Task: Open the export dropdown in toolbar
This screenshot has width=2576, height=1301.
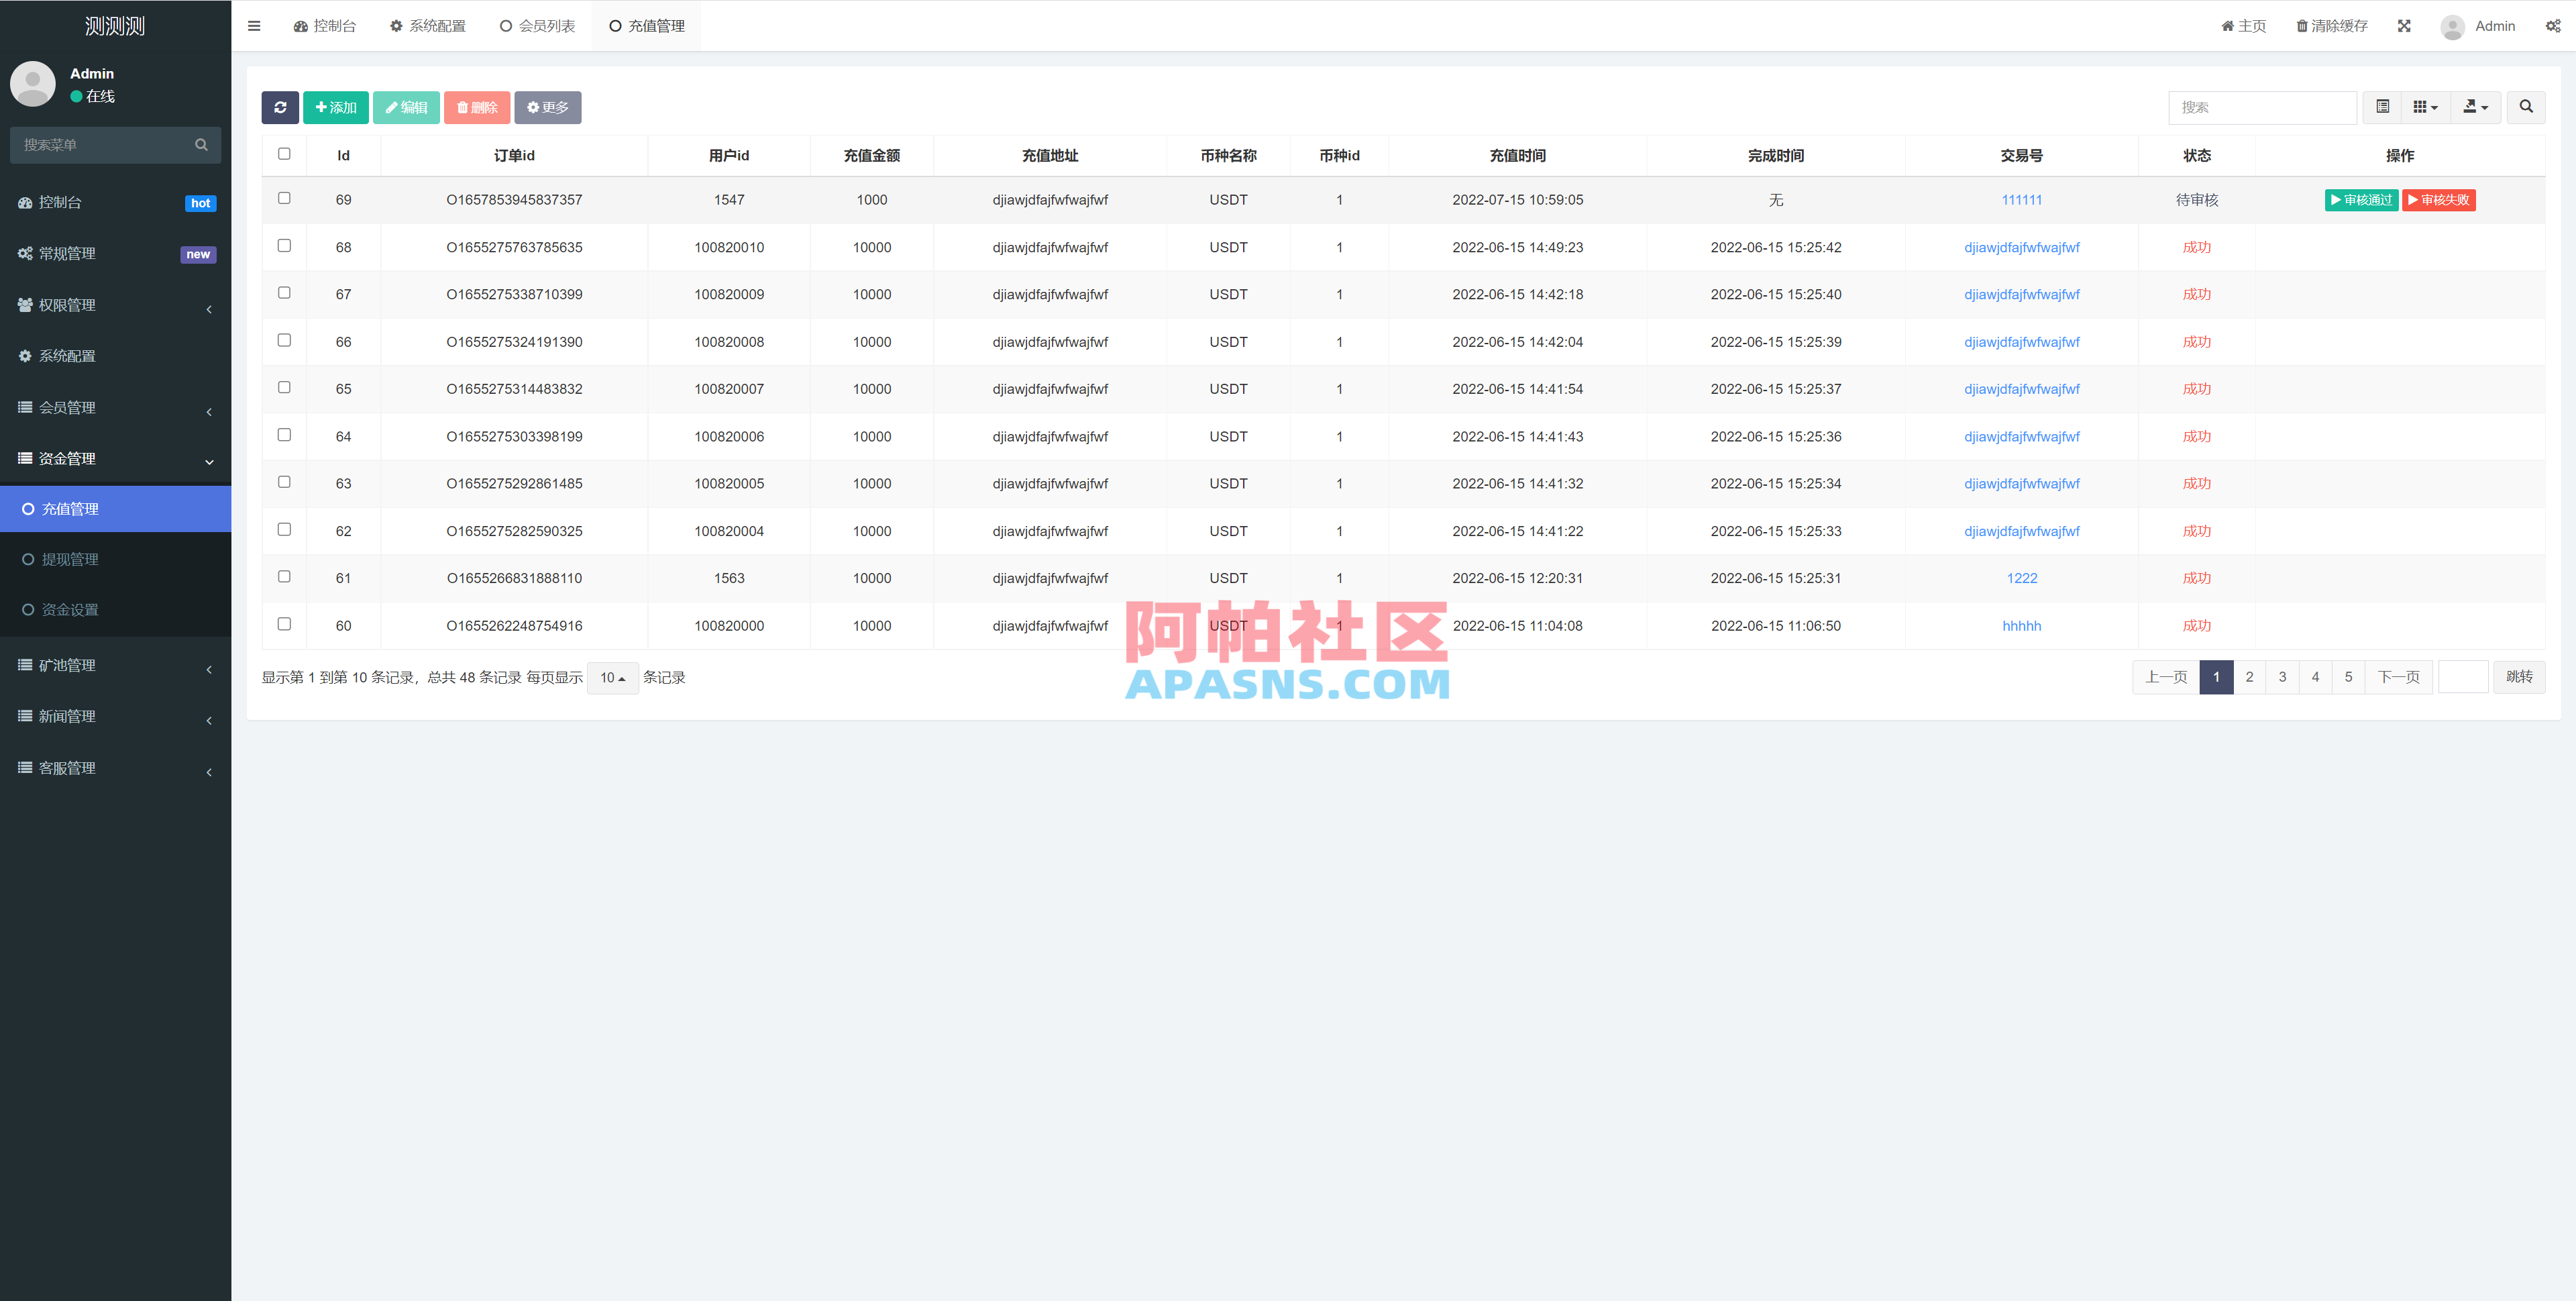Action: pos(2476,107)
